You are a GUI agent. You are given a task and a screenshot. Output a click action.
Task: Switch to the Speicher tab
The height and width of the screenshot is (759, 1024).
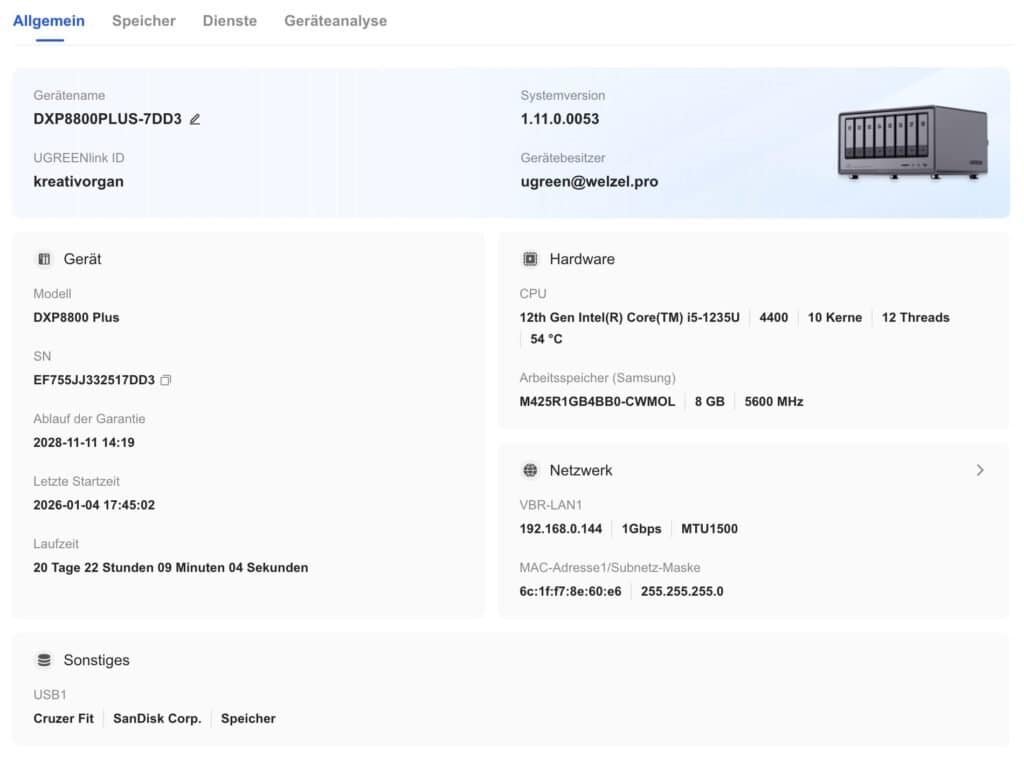(144, 21)
